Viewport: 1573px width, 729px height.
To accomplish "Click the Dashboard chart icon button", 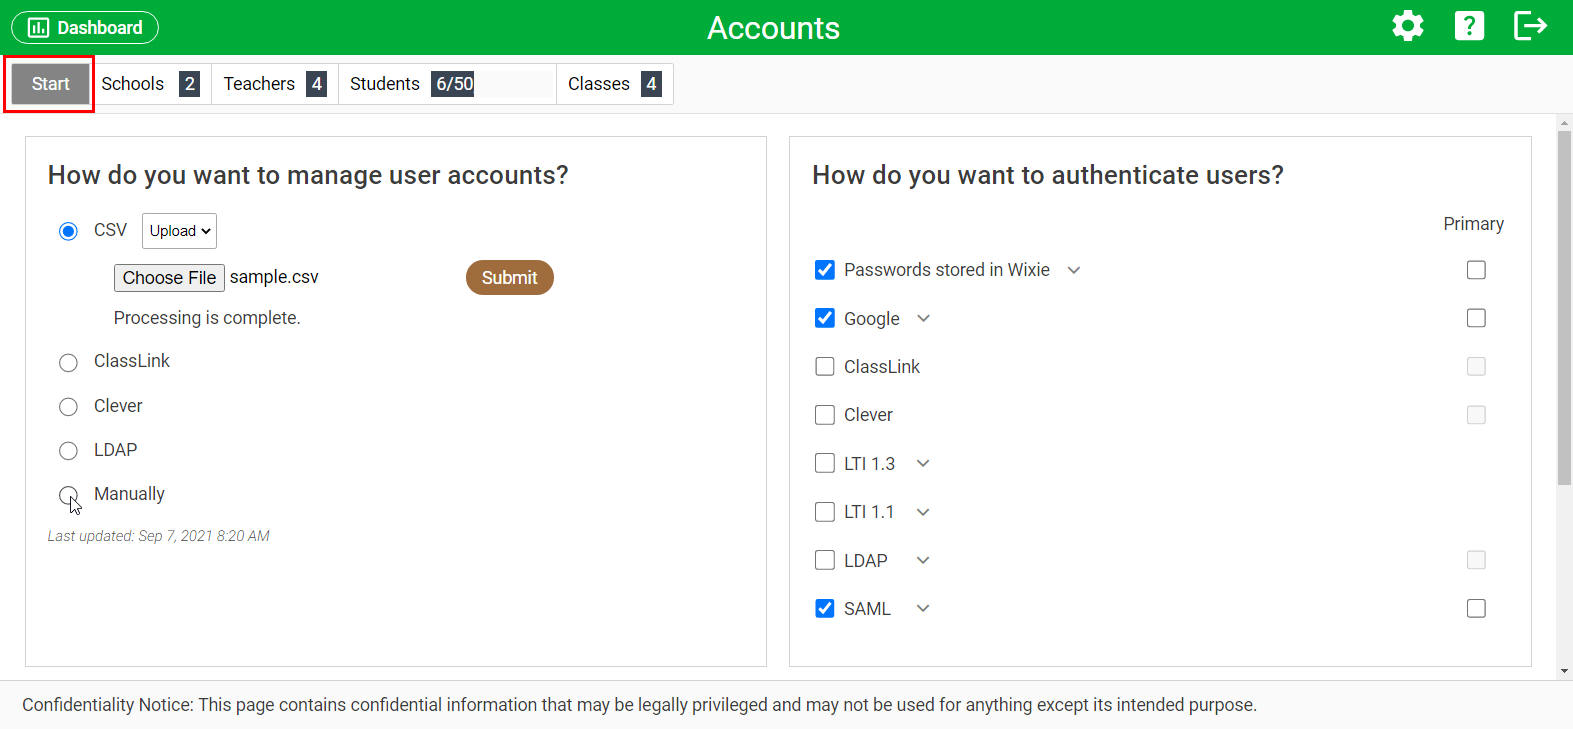I will [85, 27].
